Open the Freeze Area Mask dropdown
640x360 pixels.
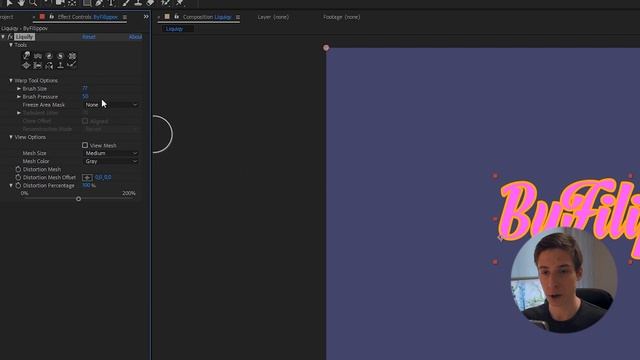(111, 105)
